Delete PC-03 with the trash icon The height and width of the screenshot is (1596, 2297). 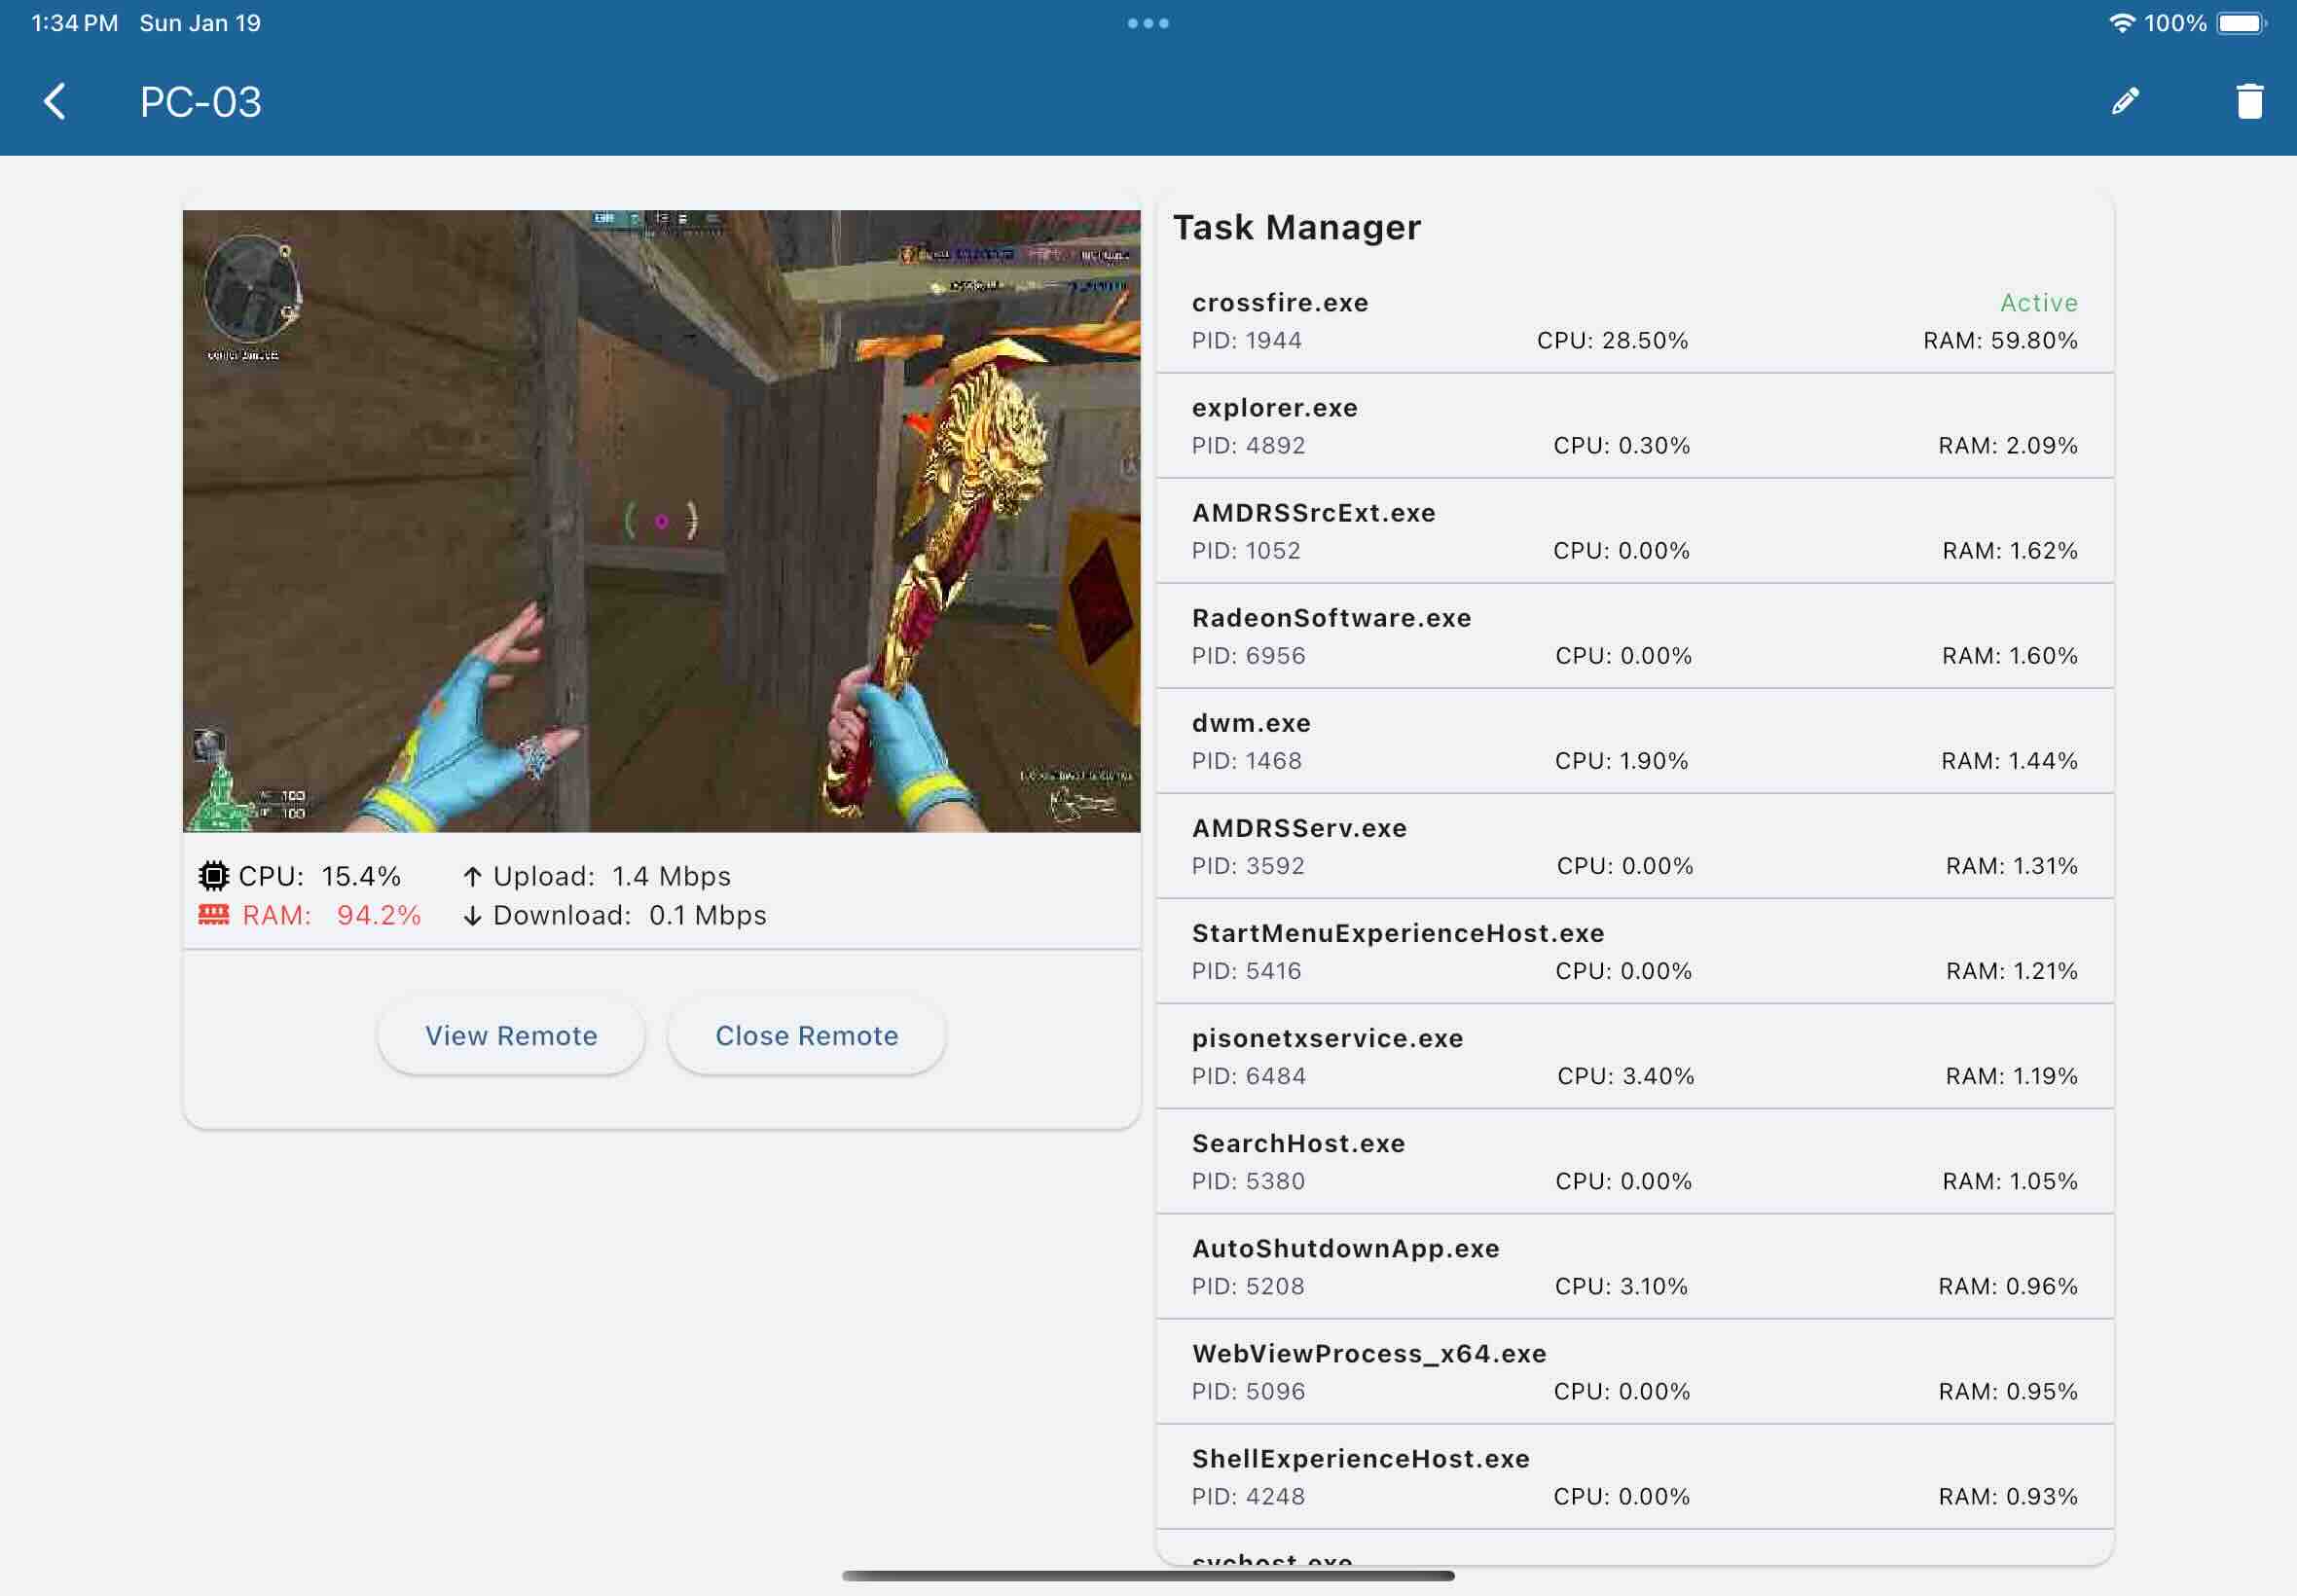2249,101
